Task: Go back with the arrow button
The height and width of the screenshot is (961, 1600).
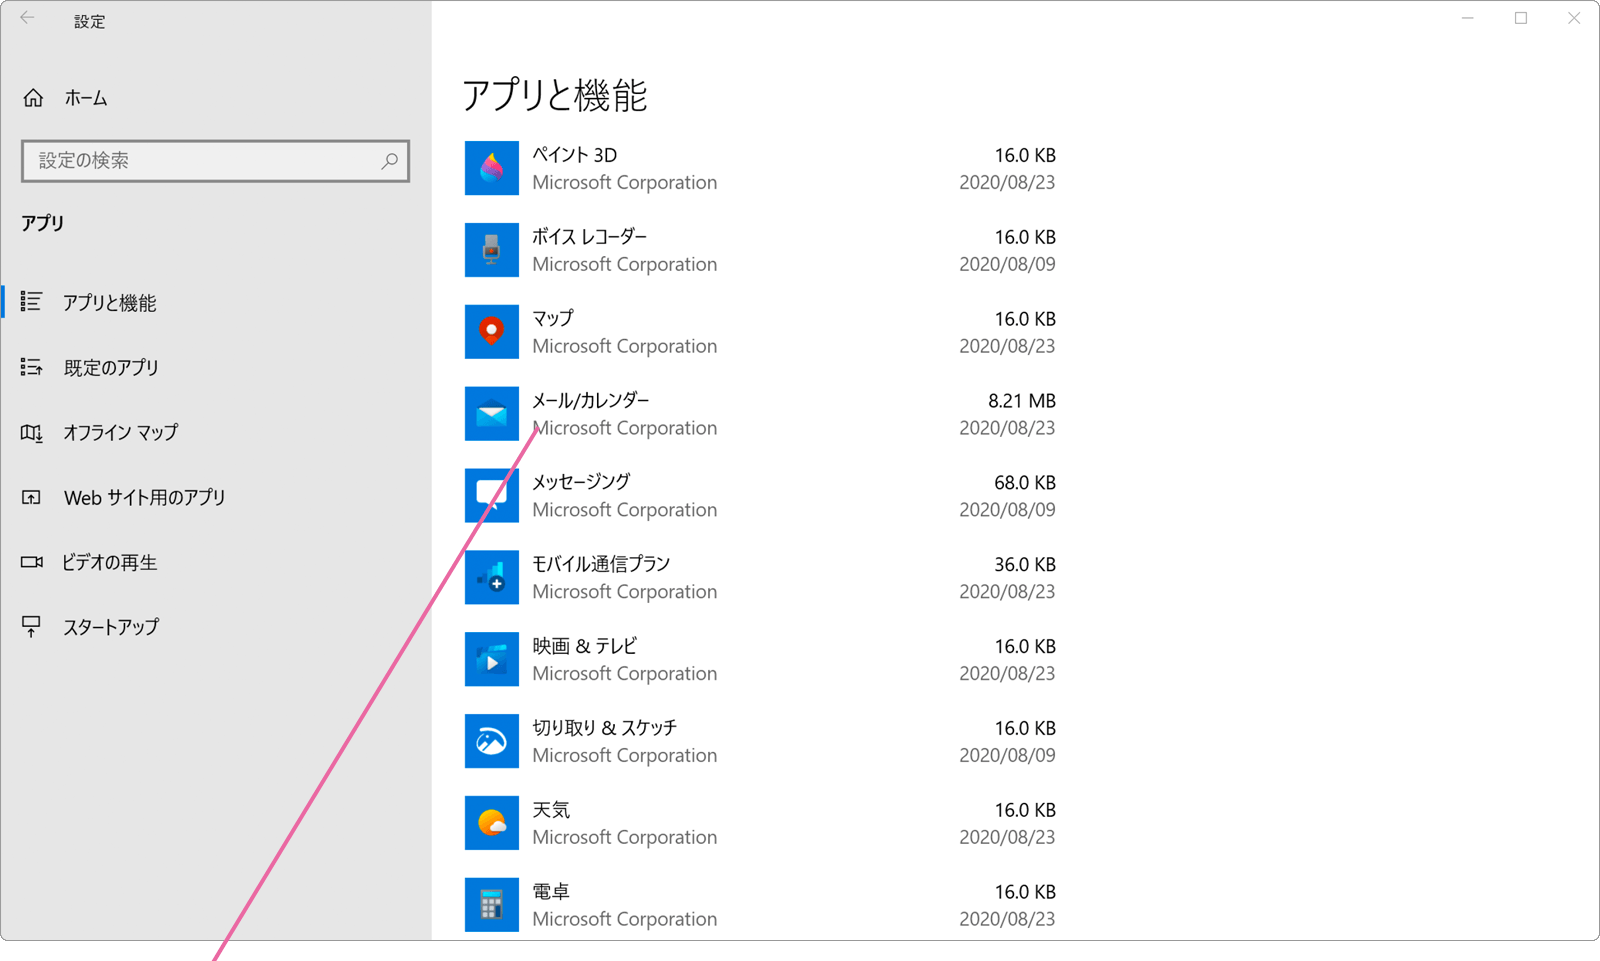Action: pyautogui.click(x=27, y=19)
